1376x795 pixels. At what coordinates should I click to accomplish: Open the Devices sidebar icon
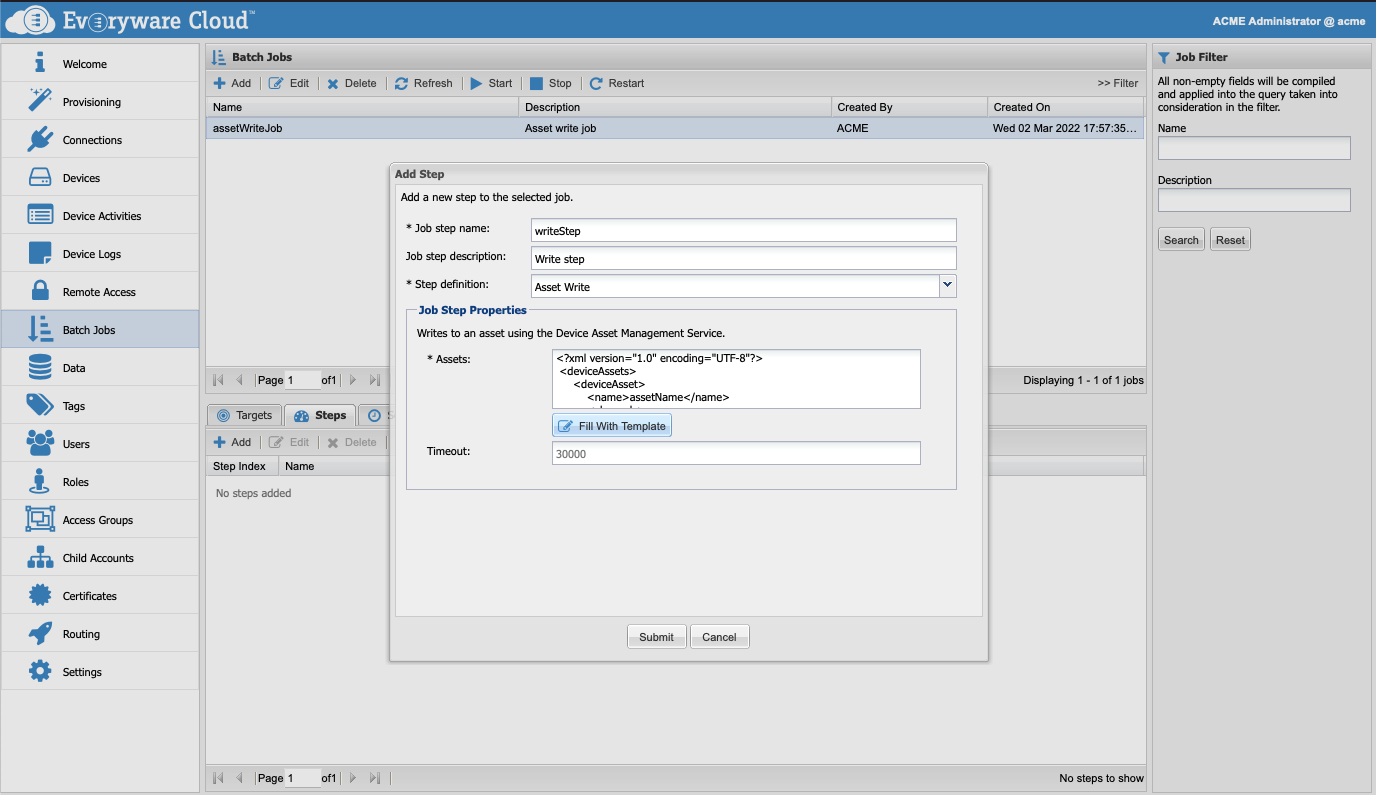(40, 177)
